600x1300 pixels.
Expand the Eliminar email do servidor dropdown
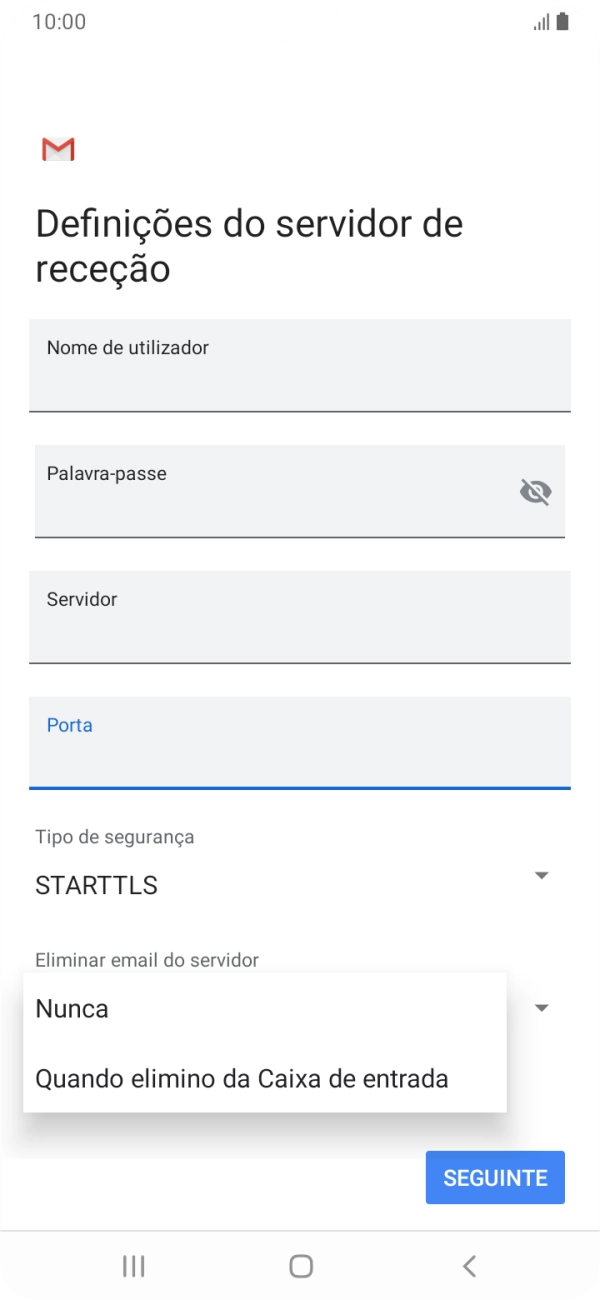540,1009
